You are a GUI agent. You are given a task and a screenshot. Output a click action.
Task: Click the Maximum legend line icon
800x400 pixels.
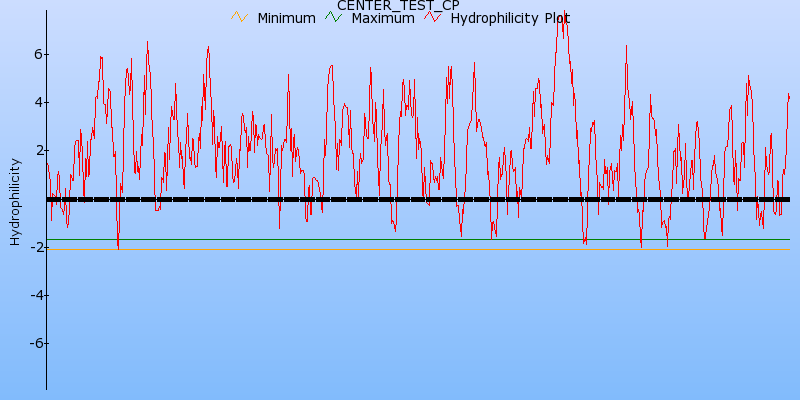click(x=334, y=17)
